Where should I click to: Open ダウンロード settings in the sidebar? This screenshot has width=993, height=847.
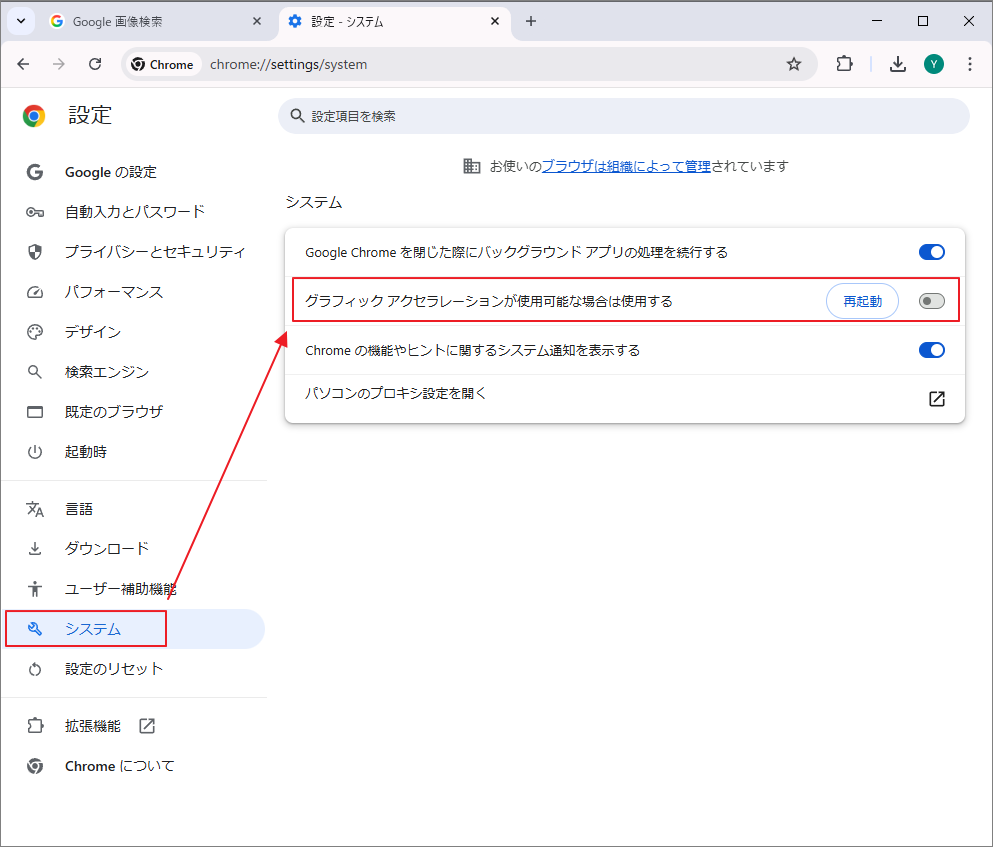tap(133, 549)
